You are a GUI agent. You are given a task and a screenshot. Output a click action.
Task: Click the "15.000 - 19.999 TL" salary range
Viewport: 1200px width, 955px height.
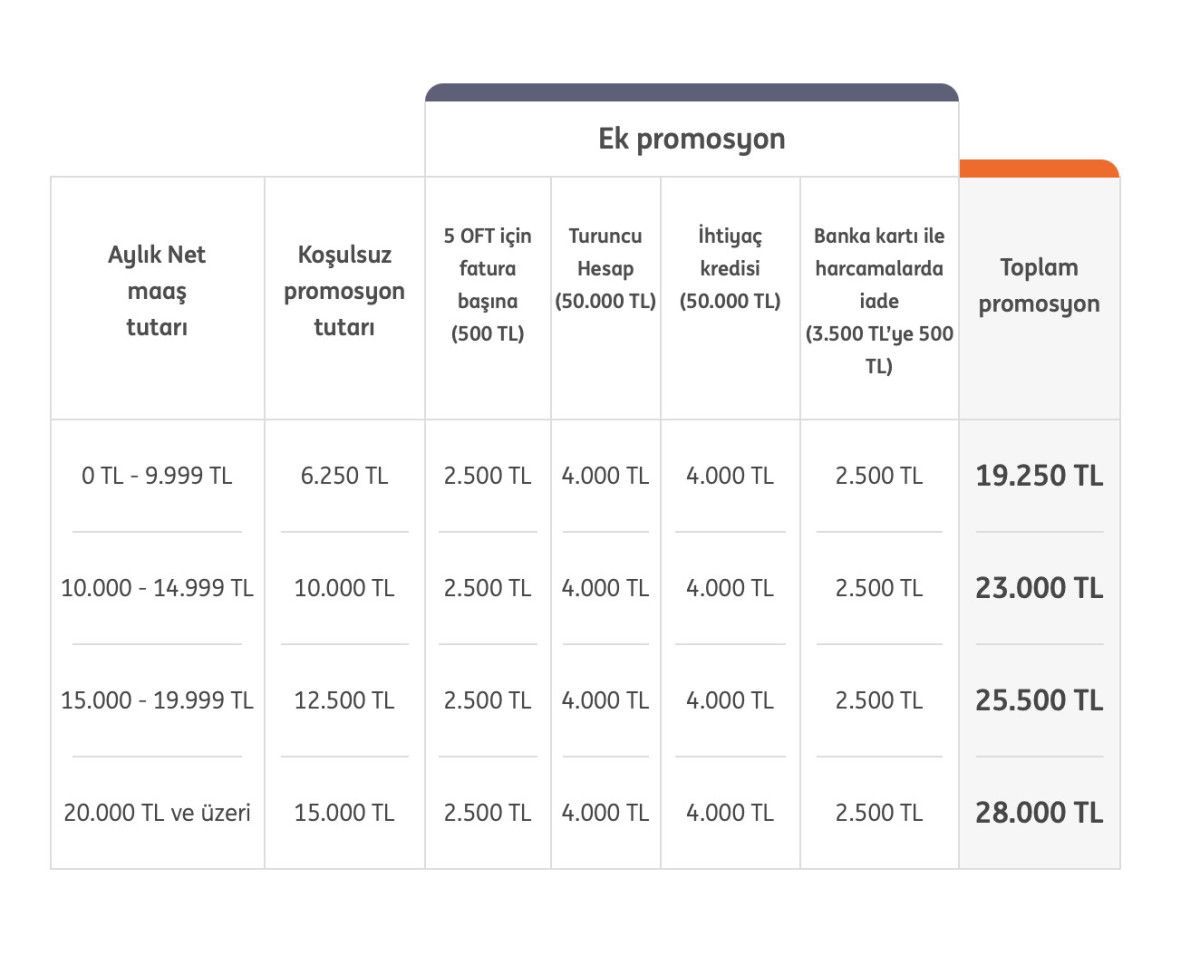pyautogui.click(x=157, y=701)
